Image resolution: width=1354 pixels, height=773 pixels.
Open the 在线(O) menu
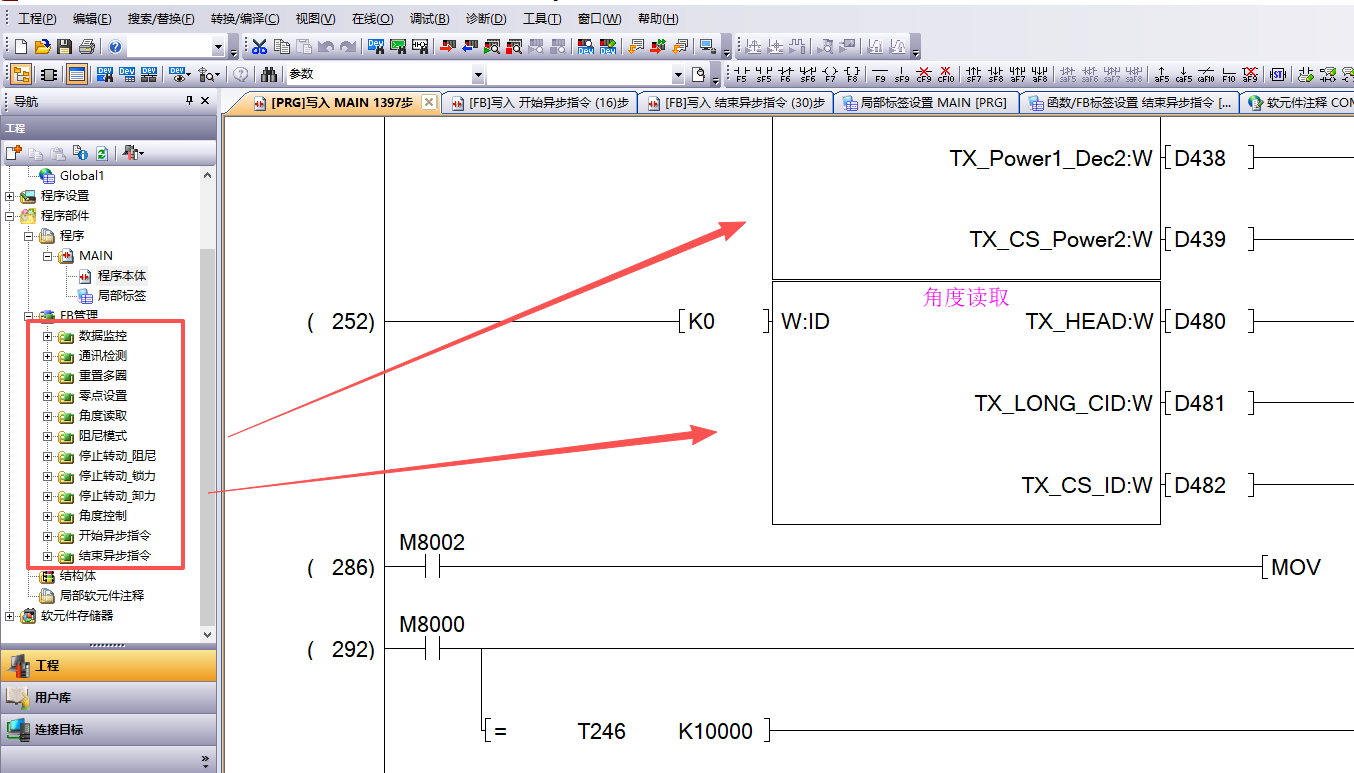coord(372,19)
